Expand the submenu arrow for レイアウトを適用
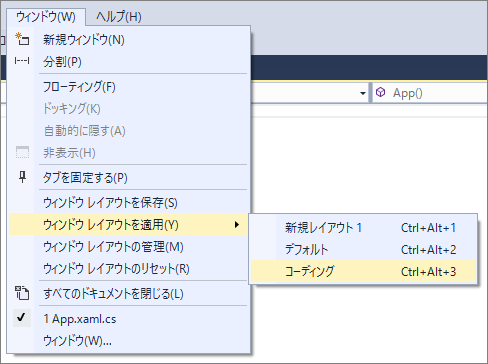 click(x=237, y=225)
